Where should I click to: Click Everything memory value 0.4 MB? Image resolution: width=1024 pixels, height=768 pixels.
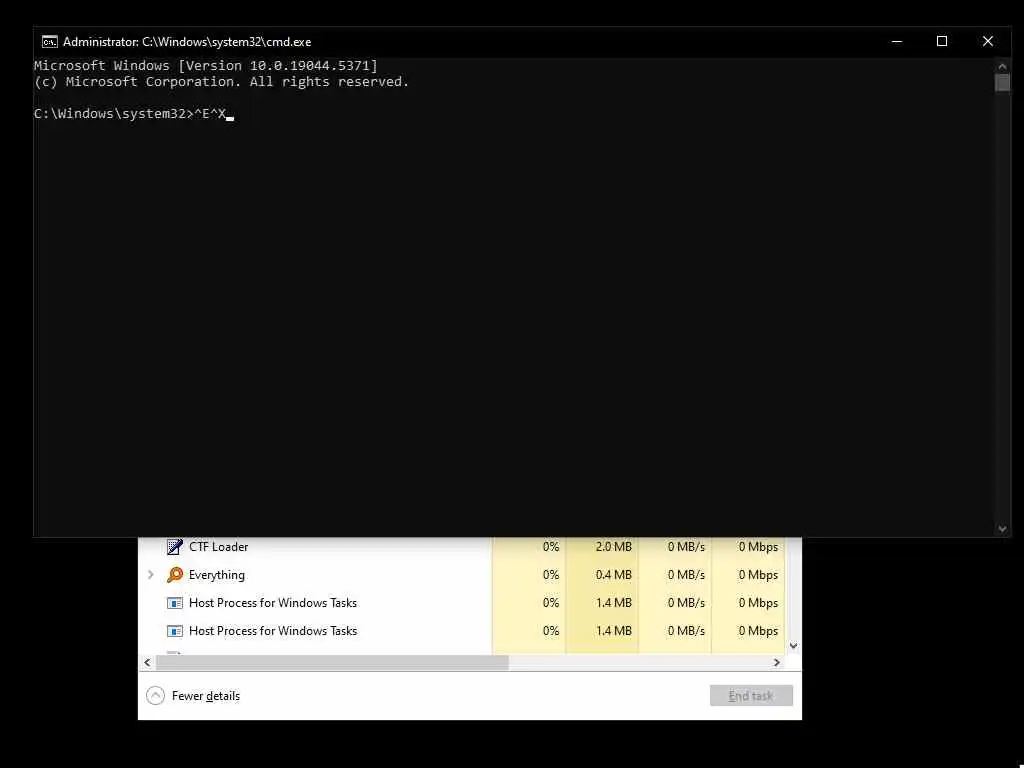613,575
